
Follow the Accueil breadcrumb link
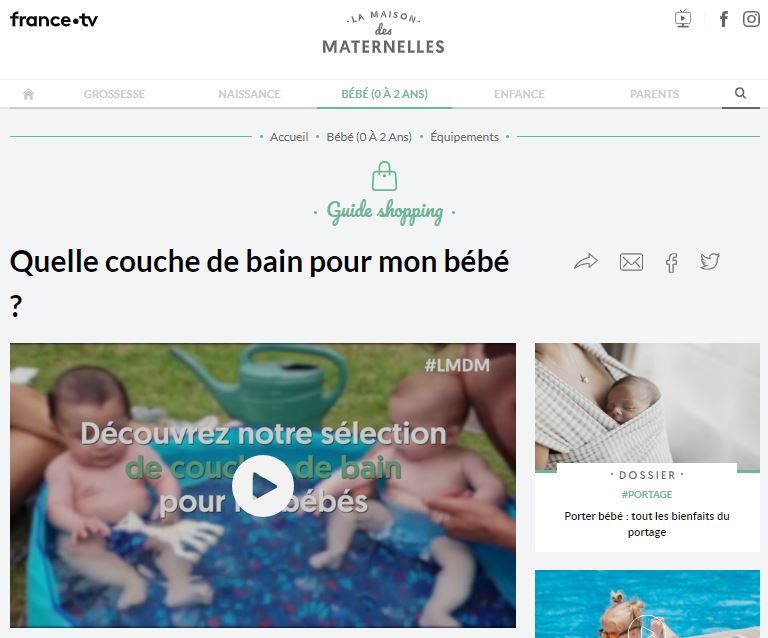(289, 137)
